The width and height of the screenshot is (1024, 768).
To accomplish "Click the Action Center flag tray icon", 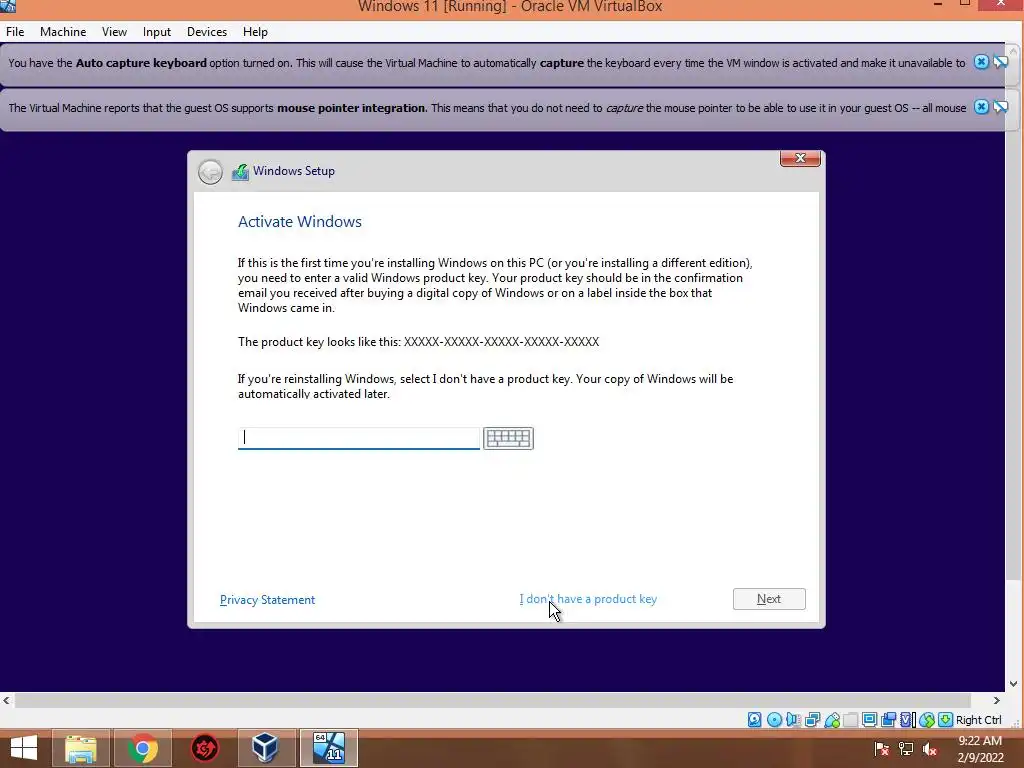I will [882, 749].
